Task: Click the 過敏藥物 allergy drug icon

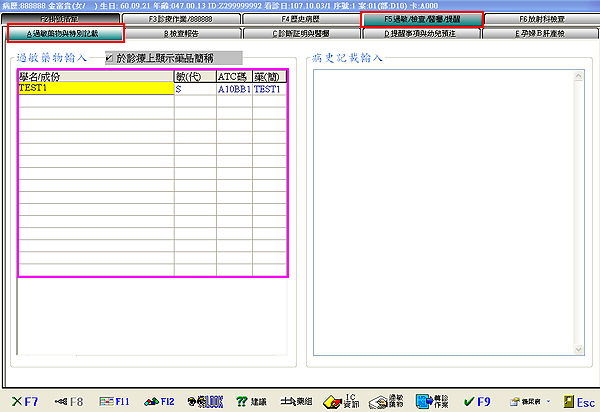Action: pos(386,401)
